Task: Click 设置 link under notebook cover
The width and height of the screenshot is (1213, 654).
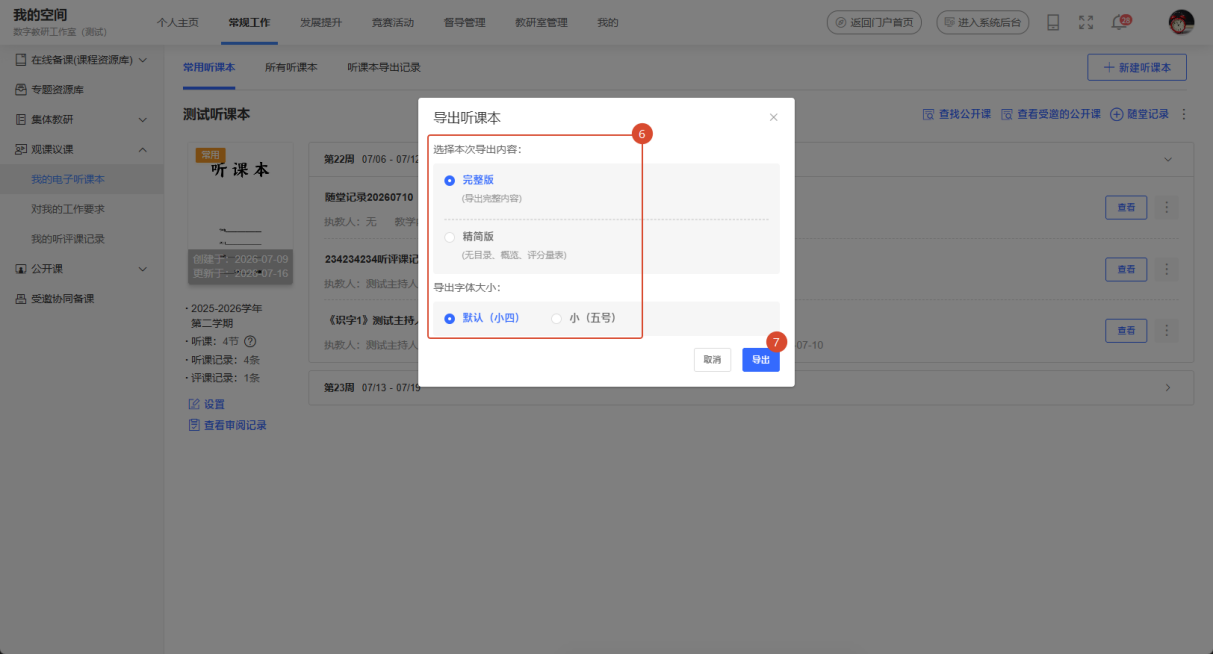Action: pos(207,404)
